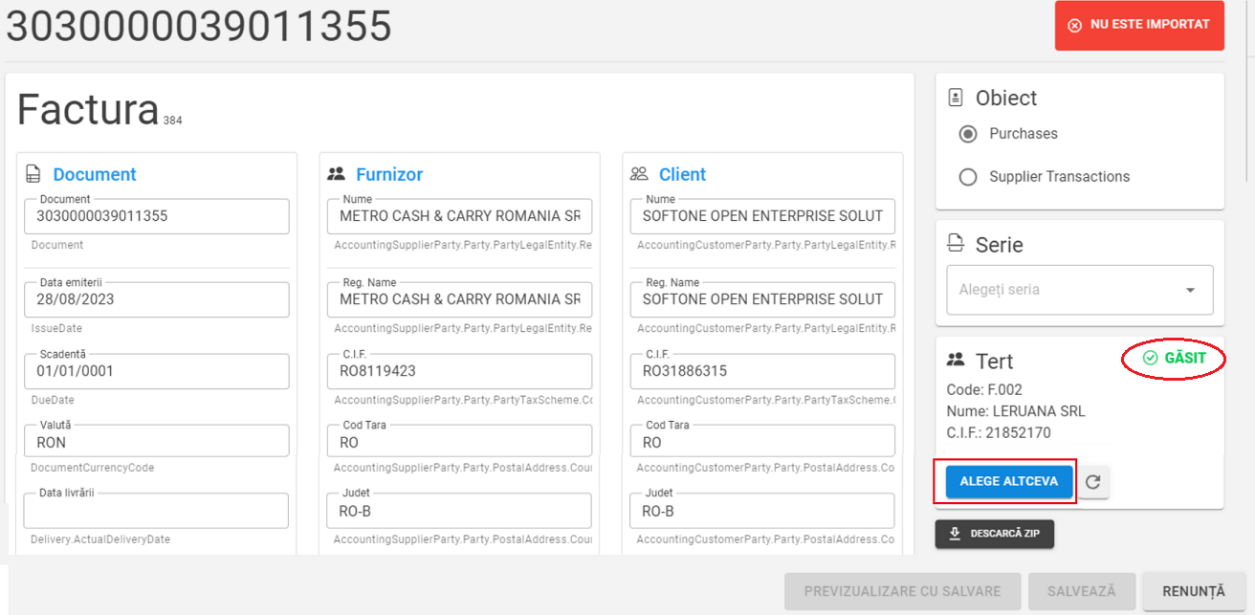Click the ALEGE ALTCEVA button
The image size is (1255, 615).
point(1009,482)
